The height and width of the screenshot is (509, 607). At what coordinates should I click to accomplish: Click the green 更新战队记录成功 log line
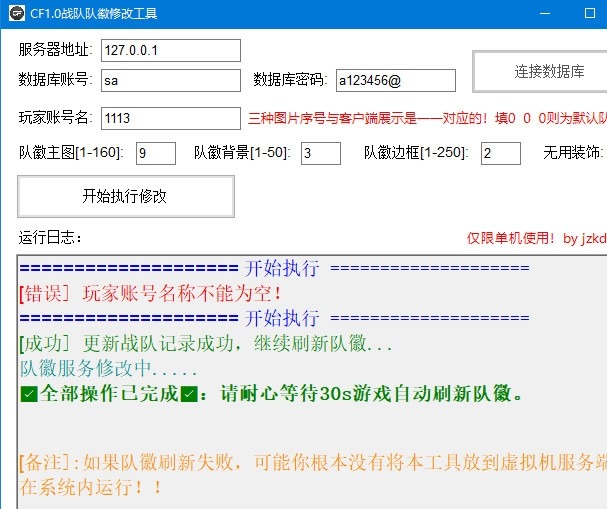coord(206,344)
